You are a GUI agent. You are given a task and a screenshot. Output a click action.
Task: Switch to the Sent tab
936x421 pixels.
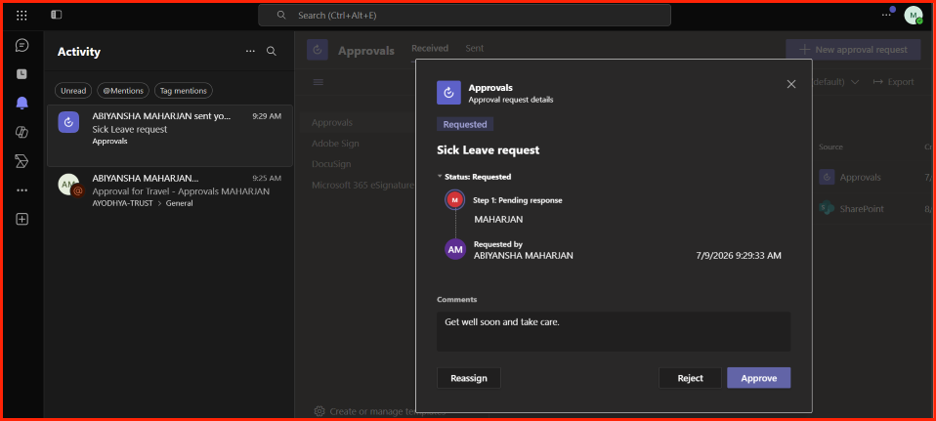[475, 48]
